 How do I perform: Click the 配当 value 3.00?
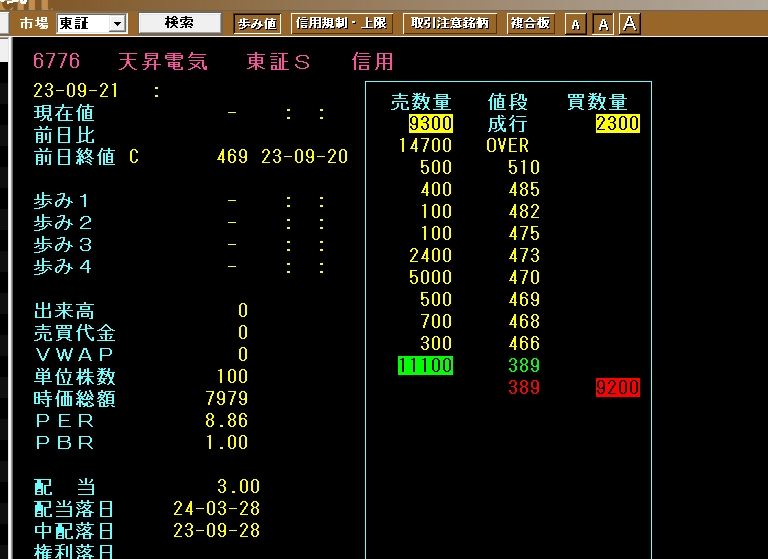click(x=238, y=486)
